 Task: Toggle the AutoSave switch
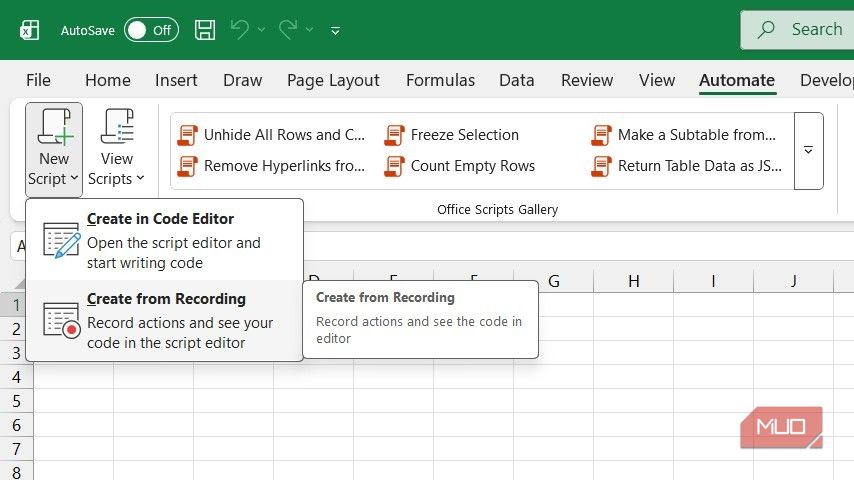click(151, 30)
